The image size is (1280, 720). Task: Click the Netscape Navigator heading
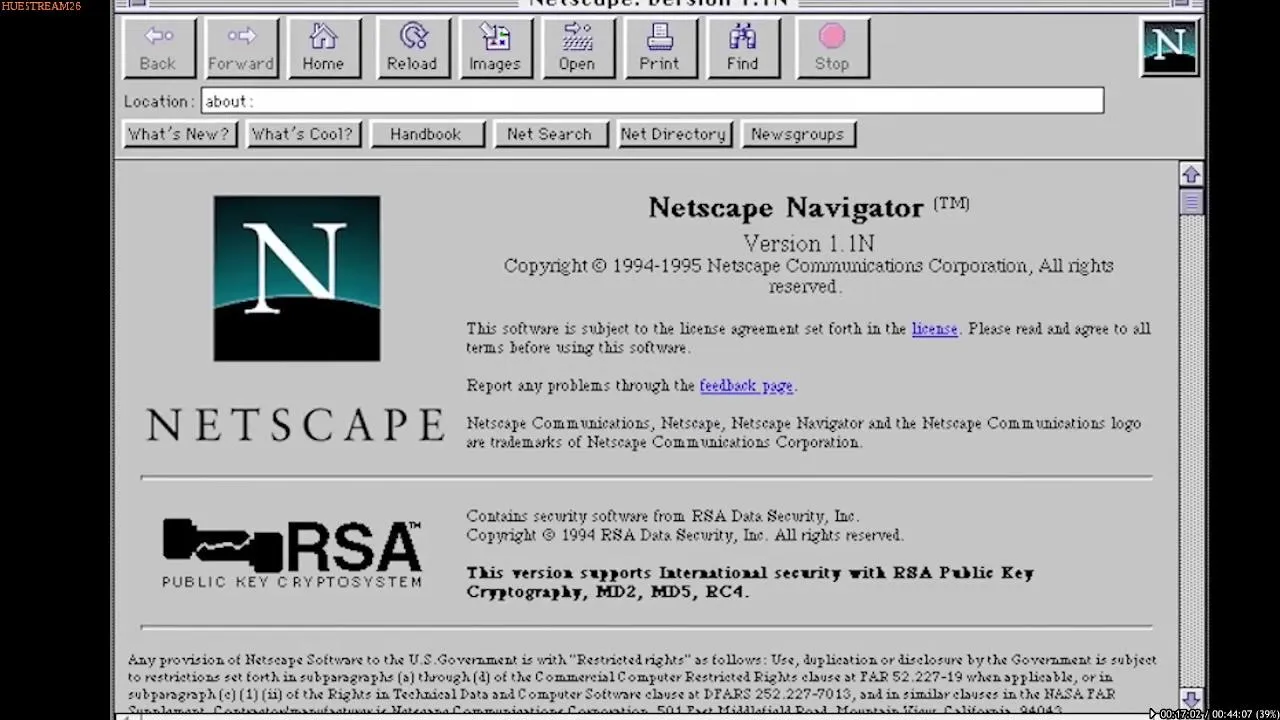pos(786,207)
